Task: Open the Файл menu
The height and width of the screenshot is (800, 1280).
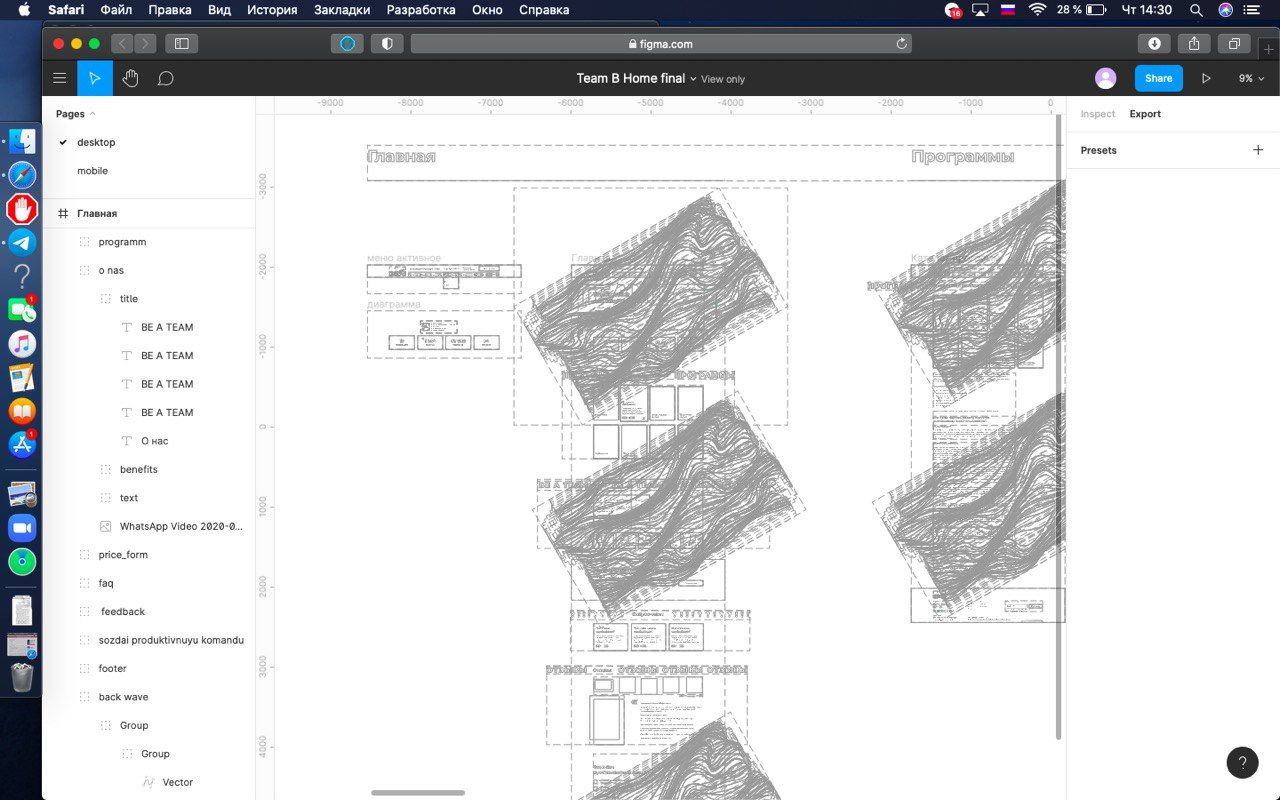Action: coord(116,10)
